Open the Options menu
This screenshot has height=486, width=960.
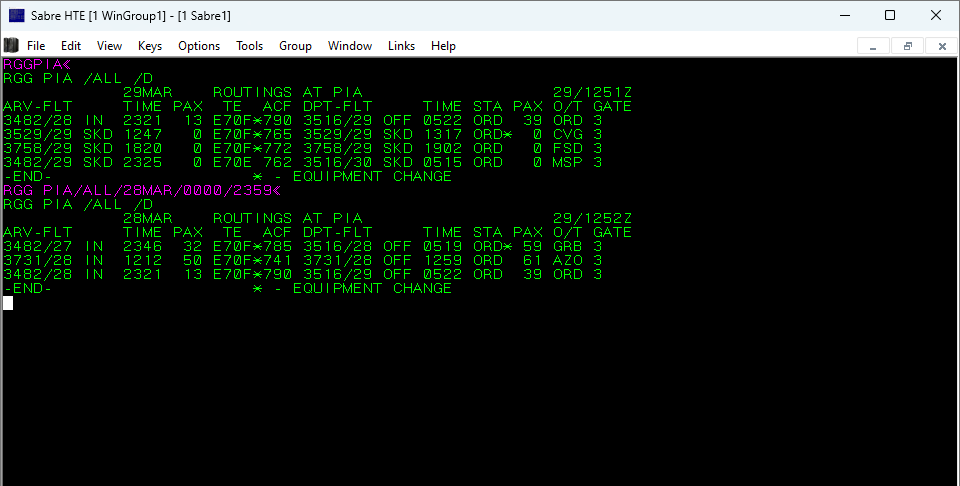tap(199, 46)
